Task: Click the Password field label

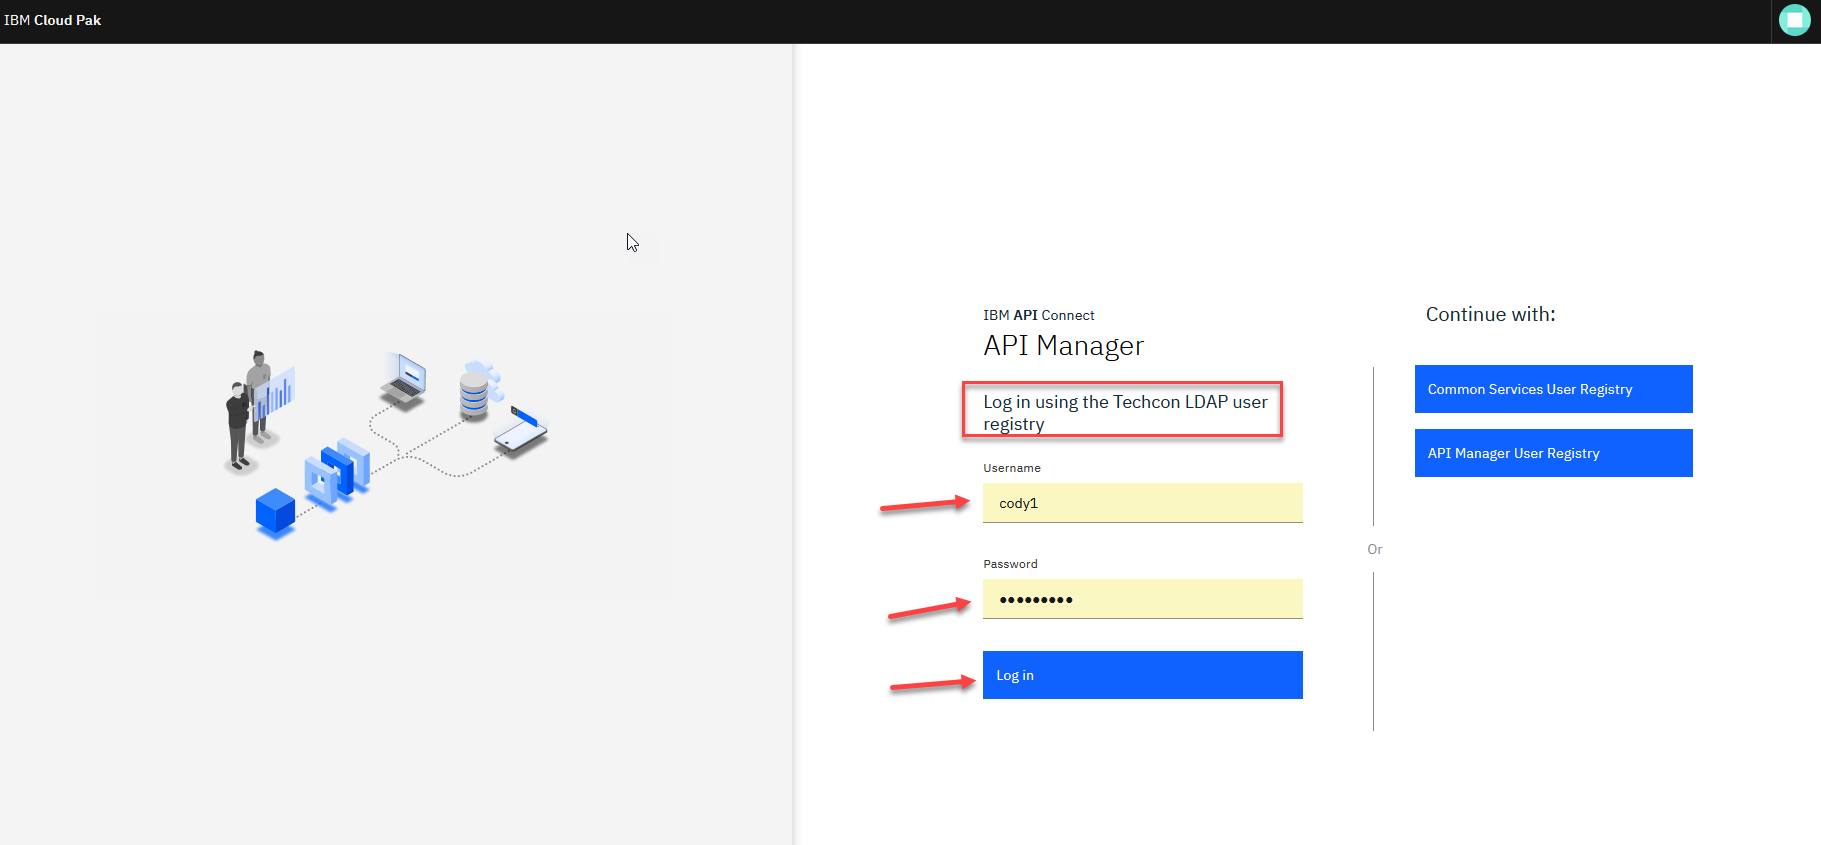Action: 1010,564
